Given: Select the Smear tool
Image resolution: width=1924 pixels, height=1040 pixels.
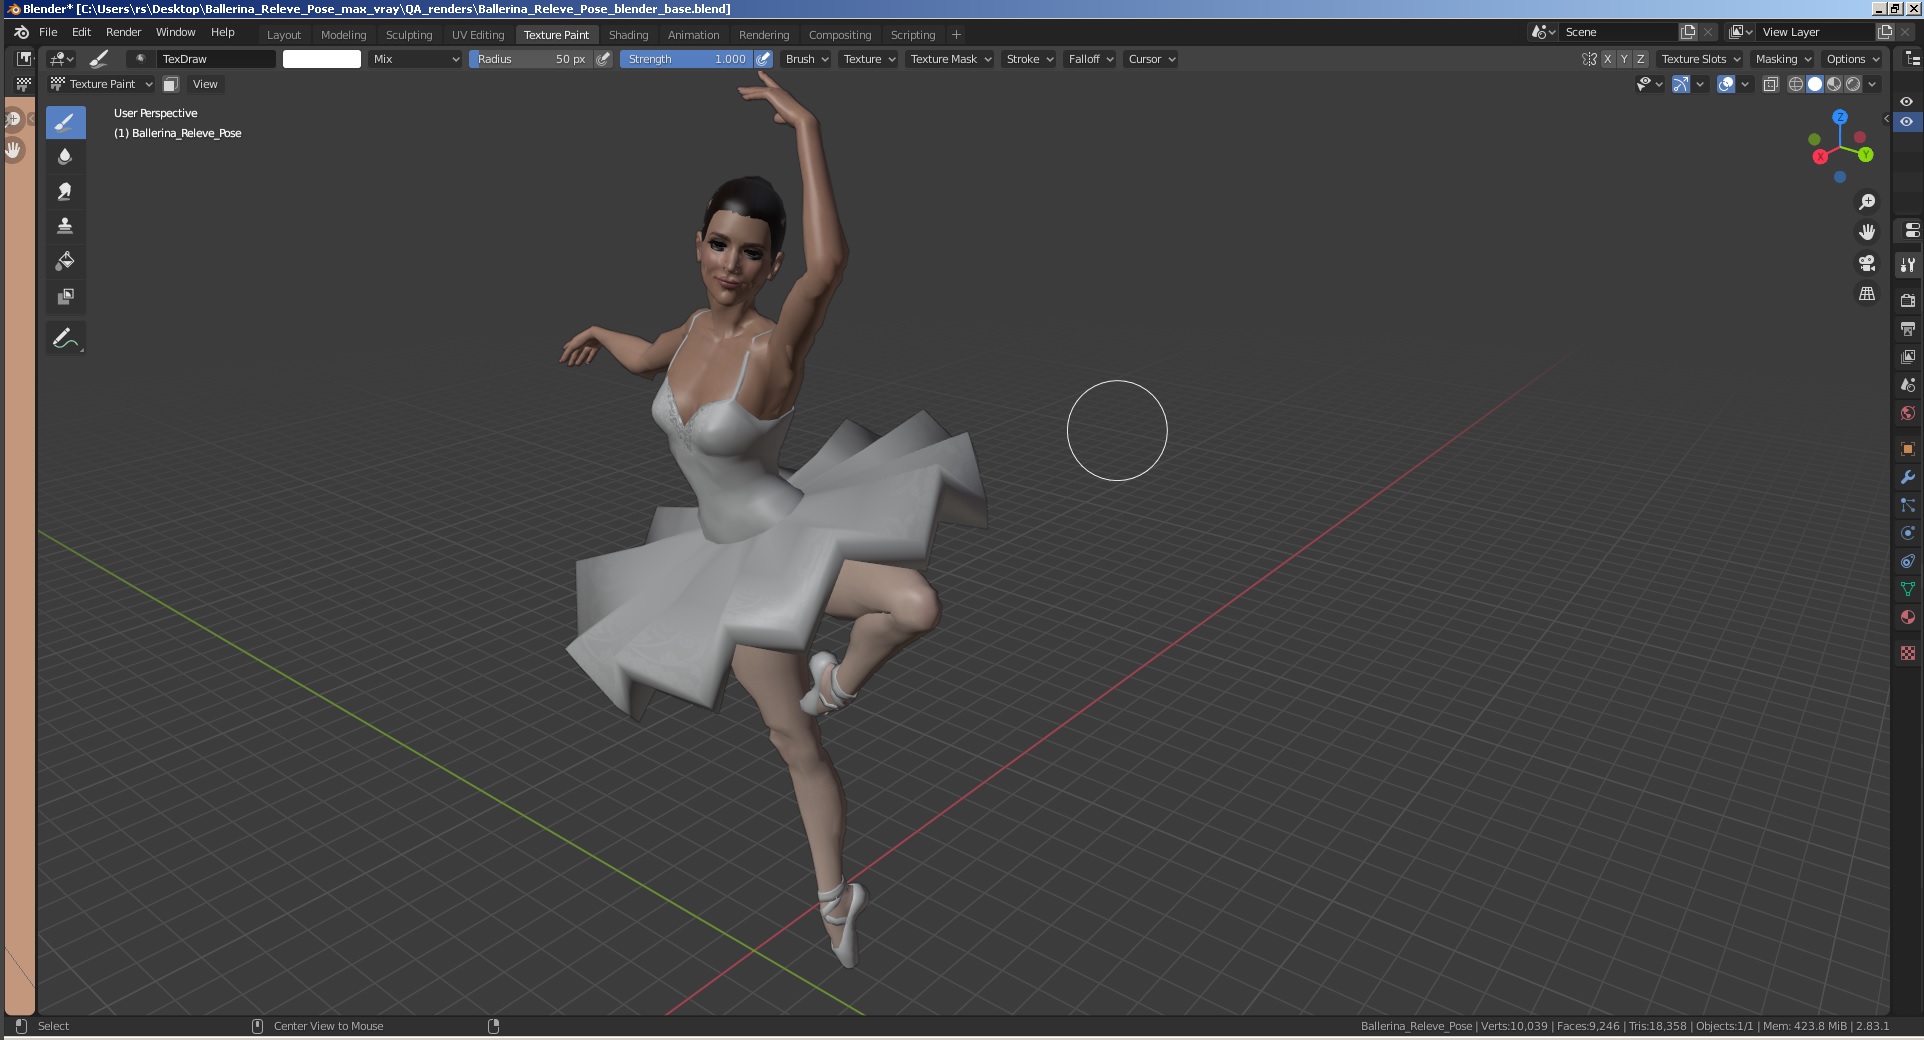Looking at the screenshot, I should (x=65, y=192).
